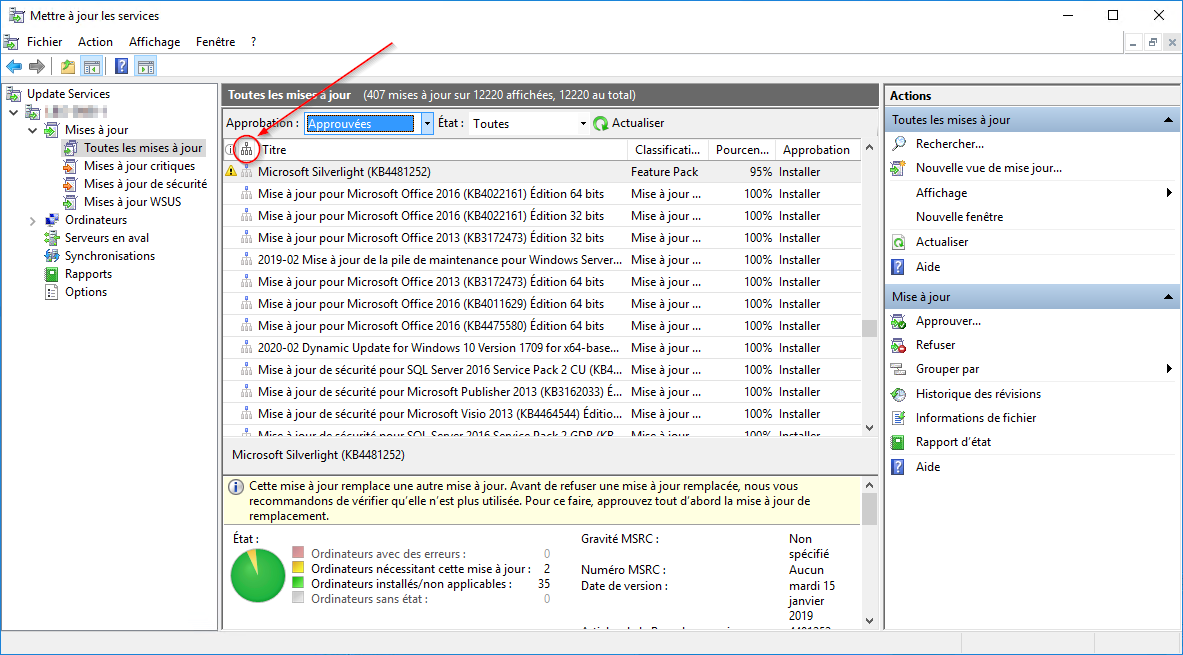Screen dimensions: 1183x655
Task: Sort updates by the Classification column header
Action: [x=665, y=150]
